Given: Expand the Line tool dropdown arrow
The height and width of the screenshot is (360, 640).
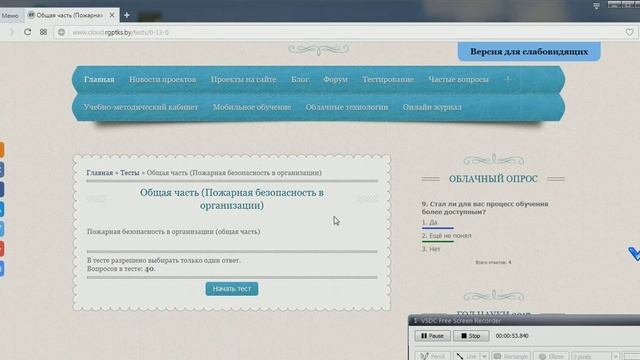Looking at the screenshot, I should (484, 356).
